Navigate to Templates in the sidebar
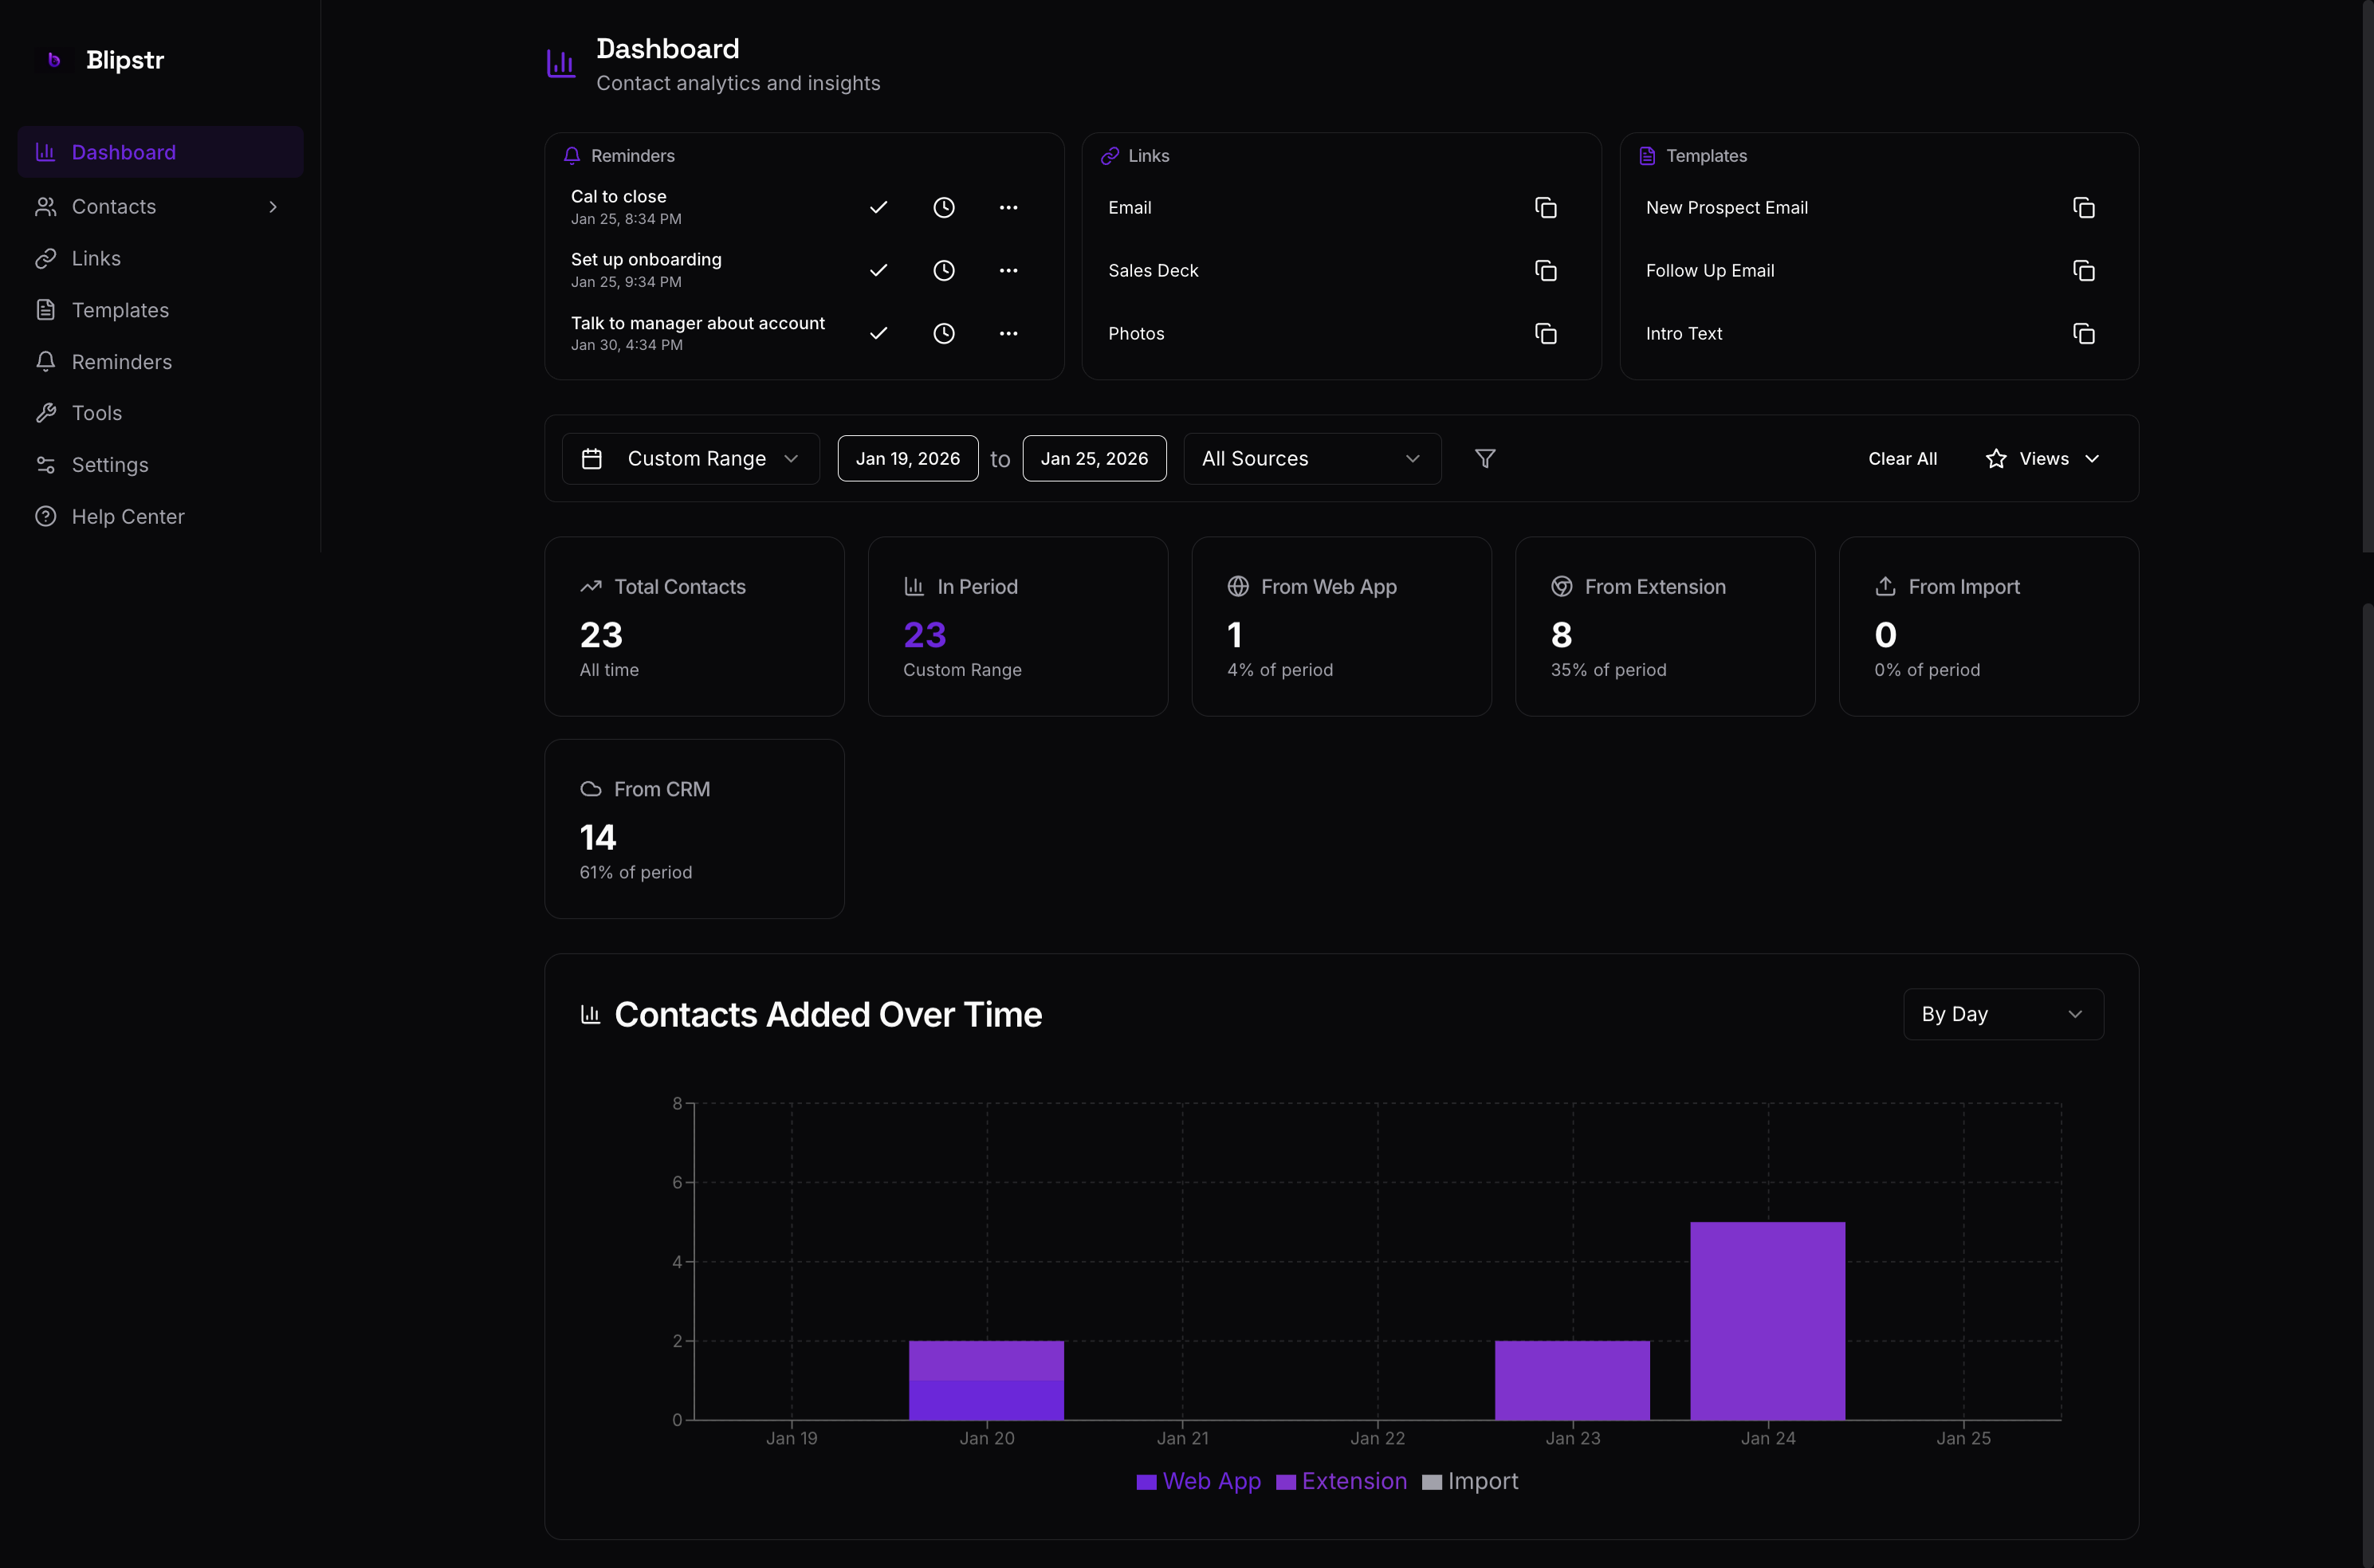This screenshot has height=1568, width=2374. point(120,309)
